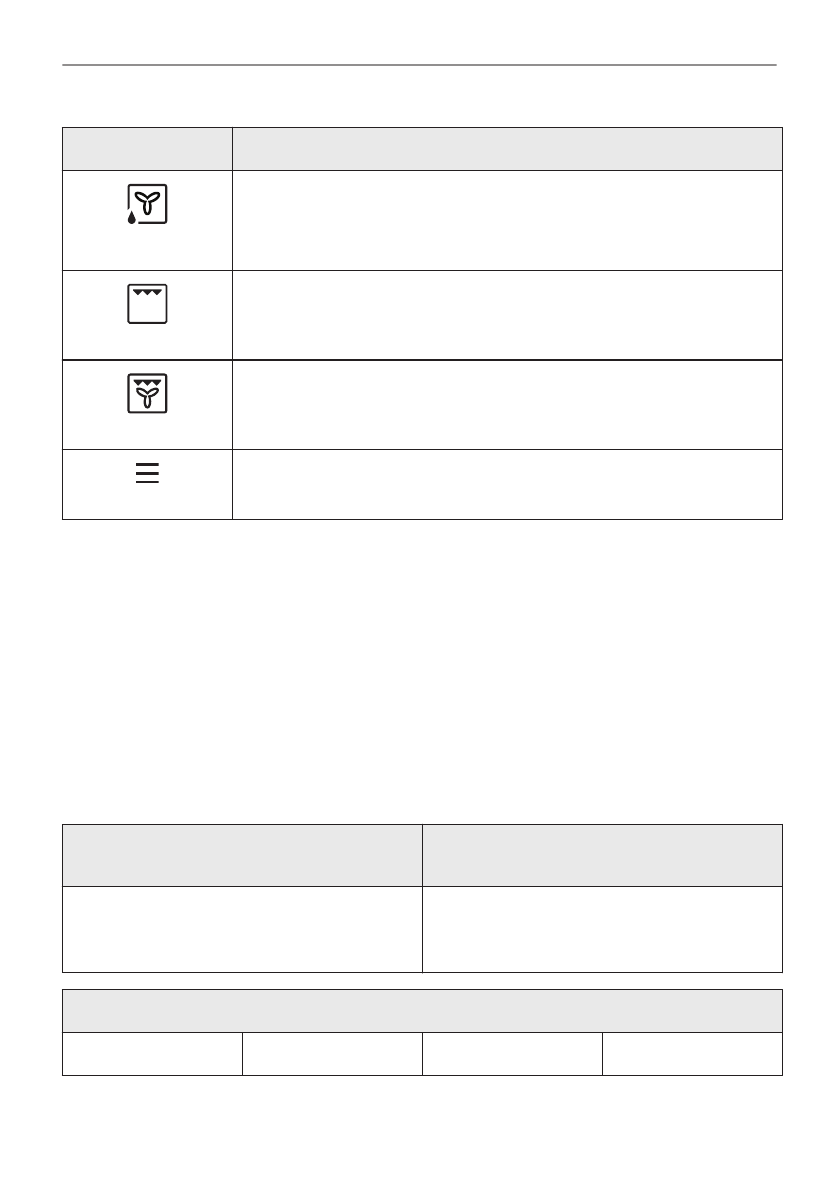
Task: Click empty description cell beside fan-and-drop icon
Action: point(506,220)
